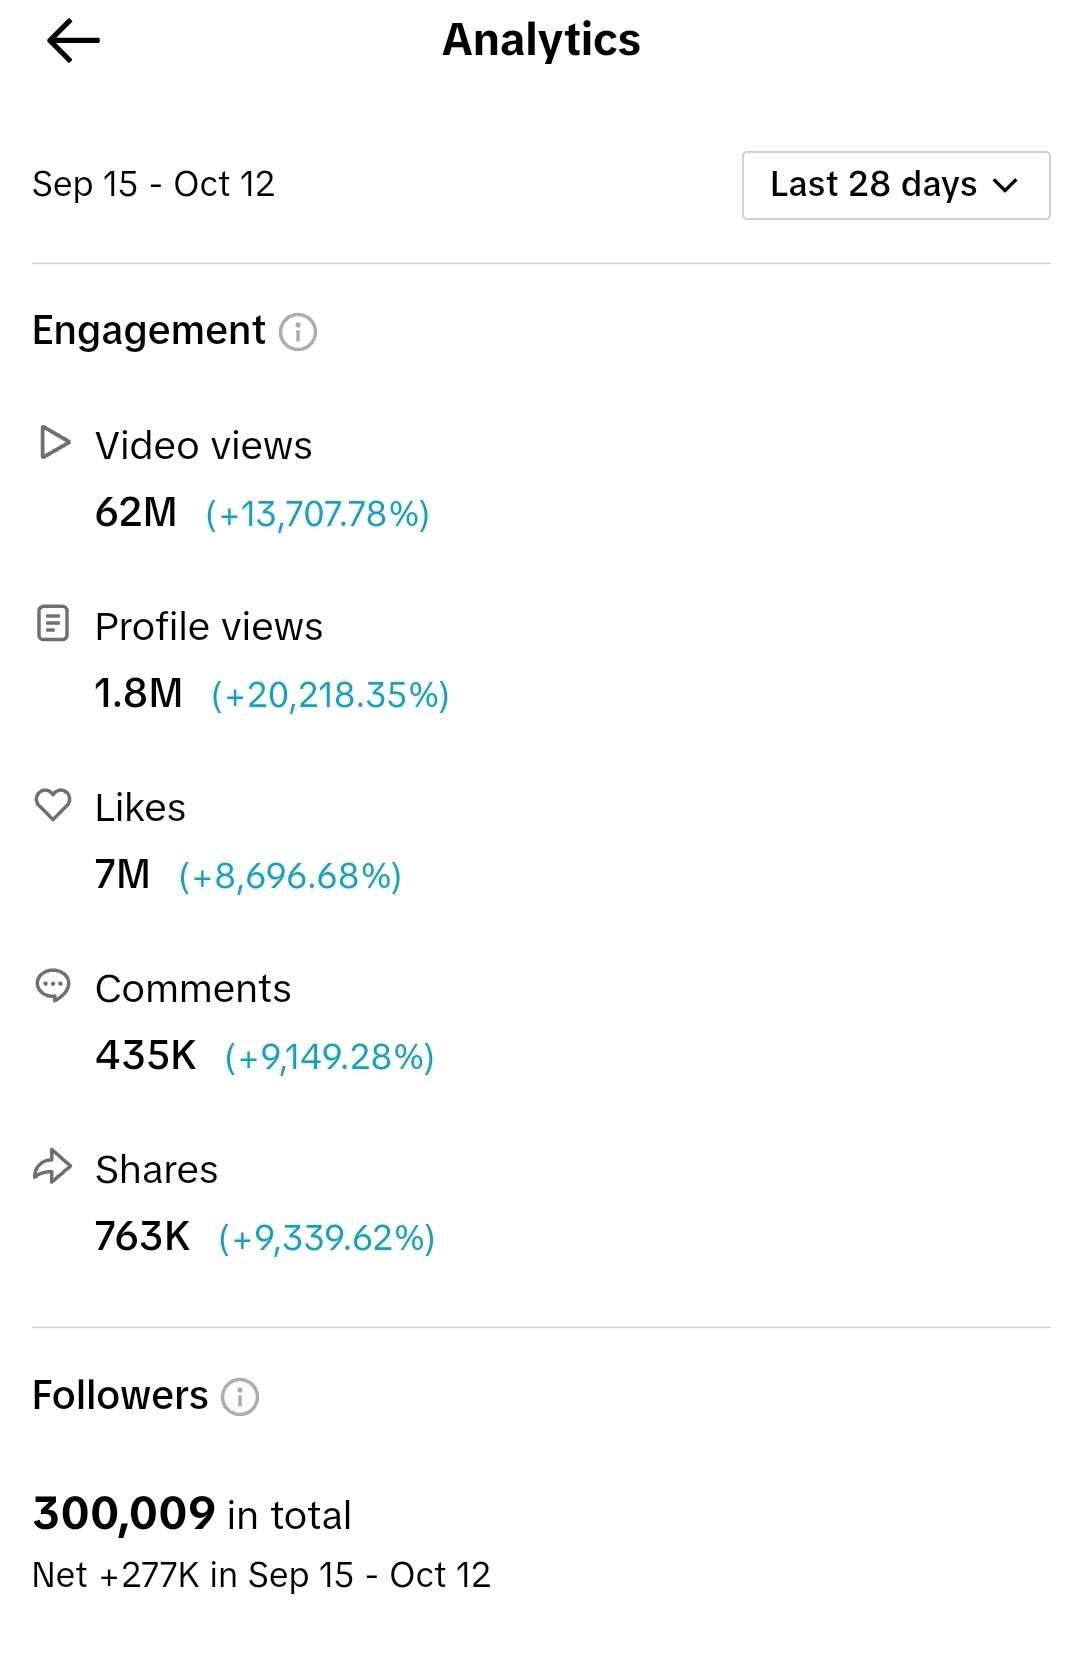Viewport: 1080px width, 1663px height.
Task: Tap the 62M video views count
Action: click(136, 512)
